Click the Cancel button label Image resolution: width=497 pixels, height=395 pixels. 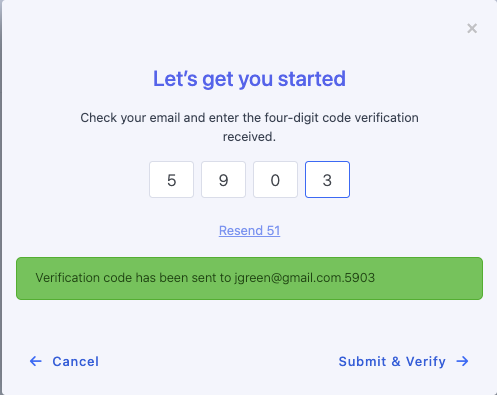click(76, 361)
